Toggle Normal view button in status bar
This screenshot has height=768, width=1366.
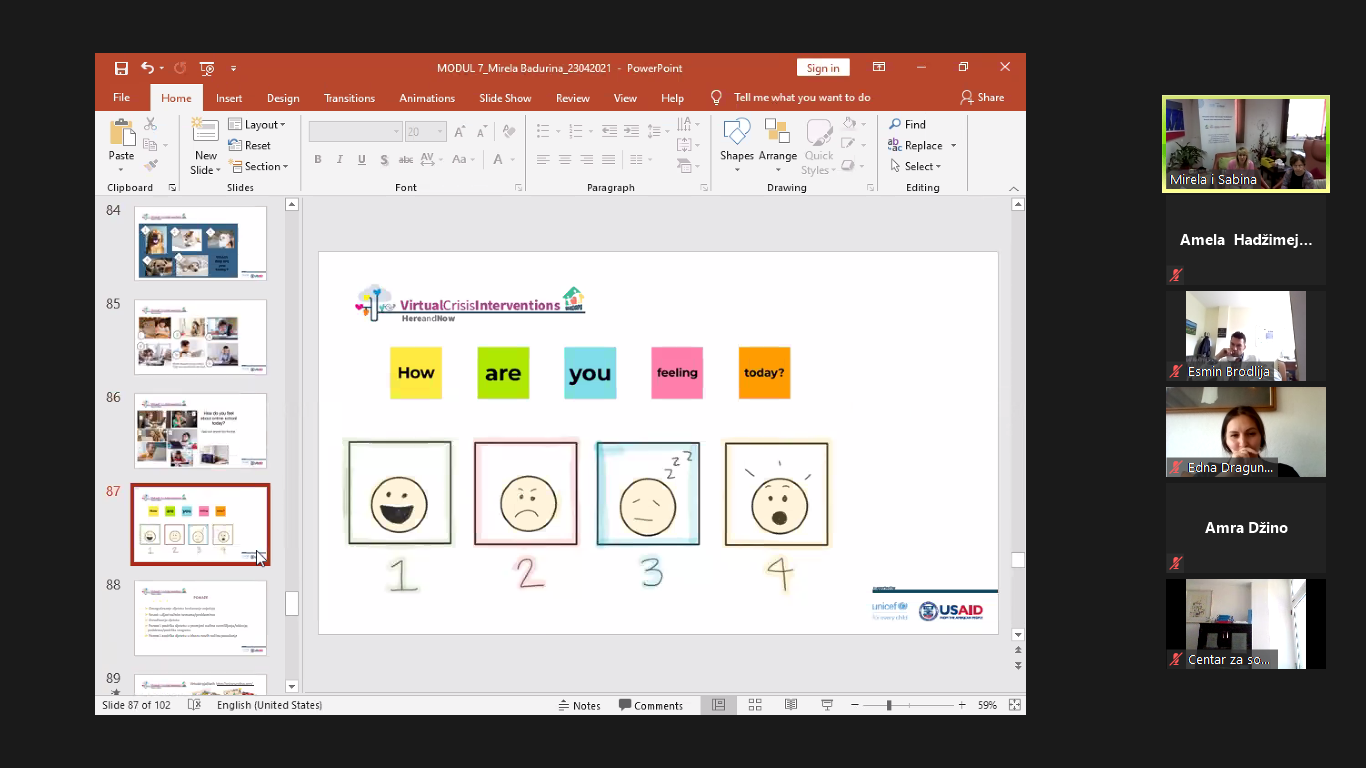(x=718, y=705)
